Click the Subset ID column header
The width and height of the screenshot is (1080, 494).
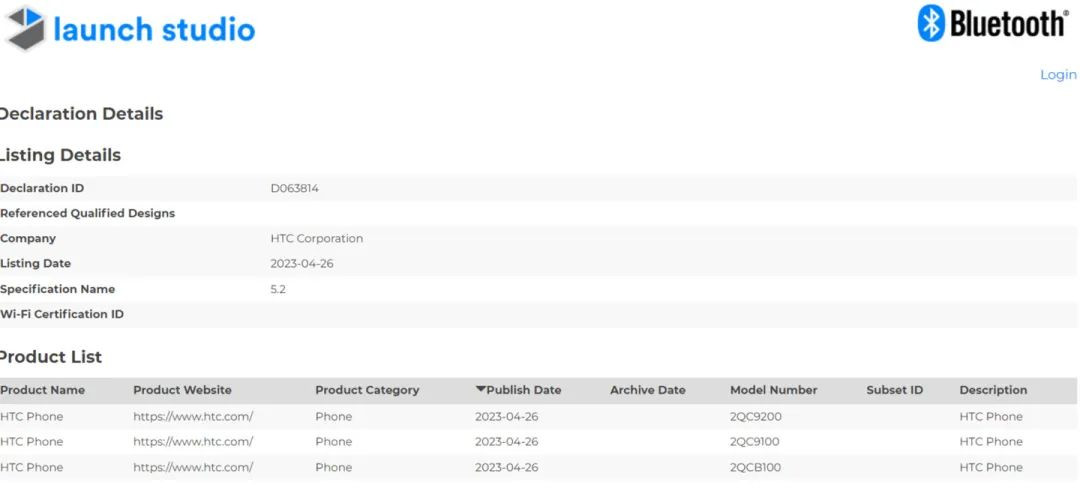tap(894, 390)
